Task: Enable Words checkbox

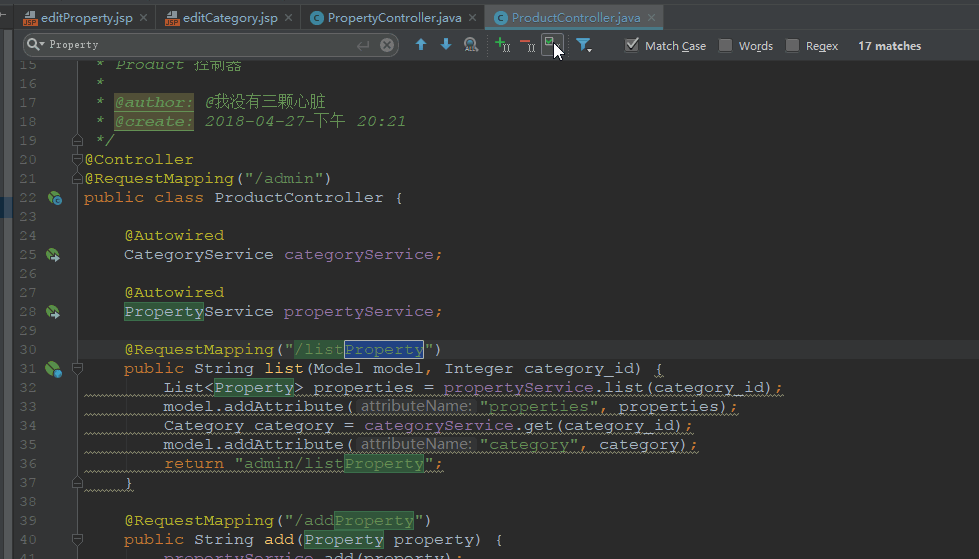Action: pos(726,45)
